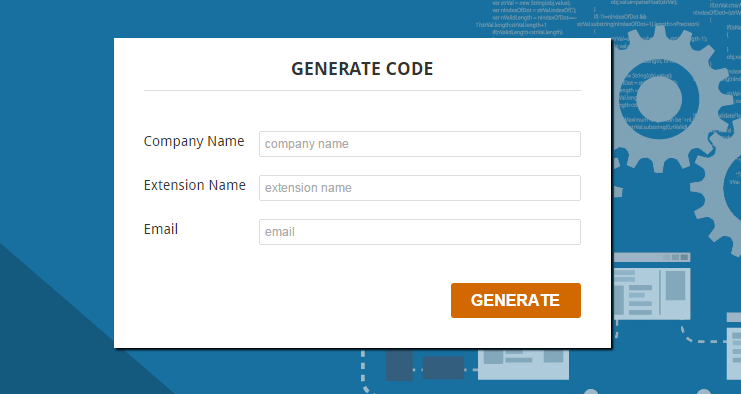
Task: Click the dashed connector line at bottom
Action: pos(363,371)
